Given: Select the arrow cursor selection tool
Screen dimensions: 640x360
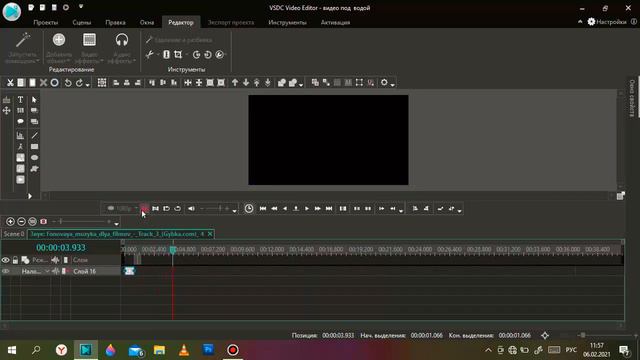Looking at the screenshot, I should 34,100.
